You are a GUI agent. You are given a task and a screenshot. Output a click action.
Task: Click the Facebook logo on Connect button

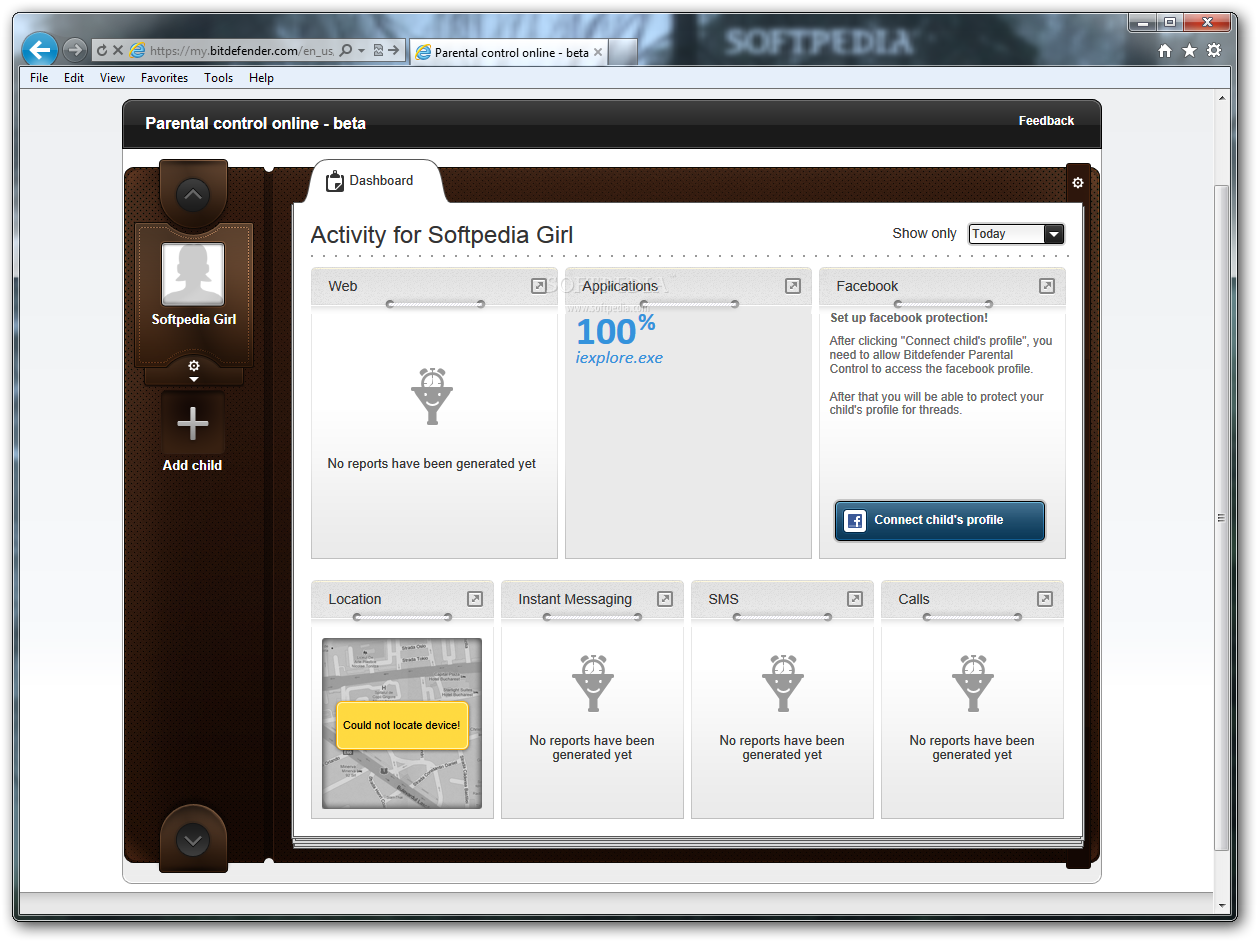pos(855,521)
